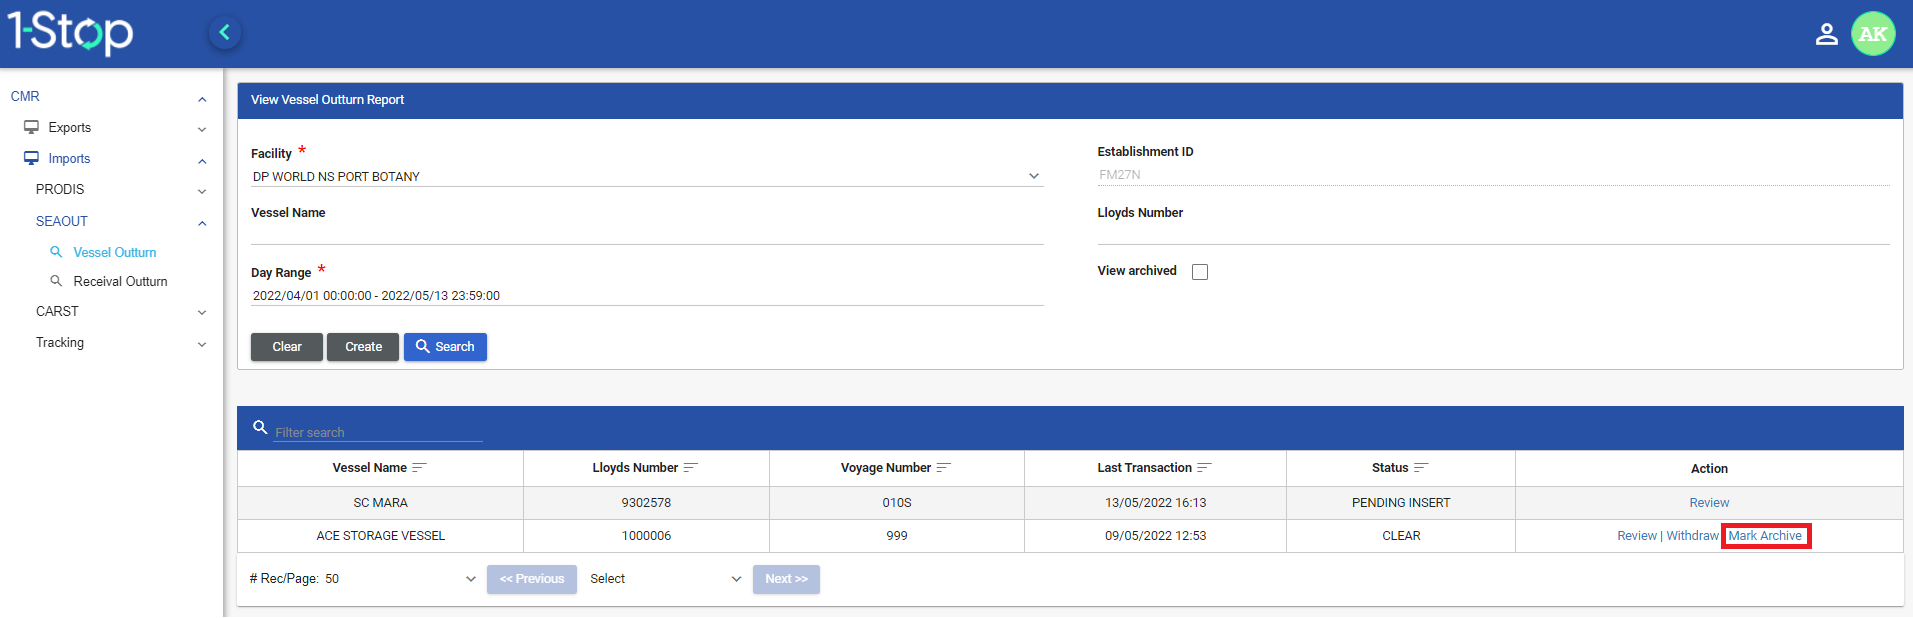Screen dimensions: 1913x618
Task: Select the CARST menu item
Action: pos(57,311)
